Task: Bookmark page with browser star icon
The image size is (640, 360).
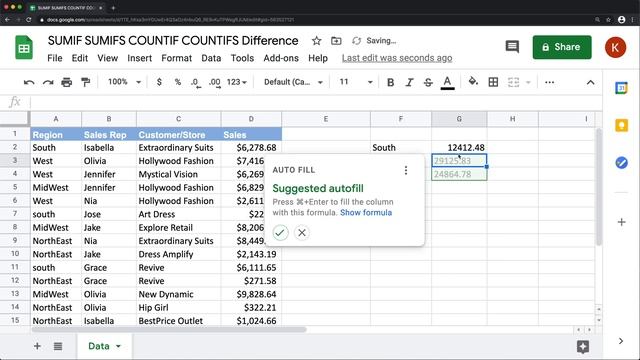Action: point(608,20)
